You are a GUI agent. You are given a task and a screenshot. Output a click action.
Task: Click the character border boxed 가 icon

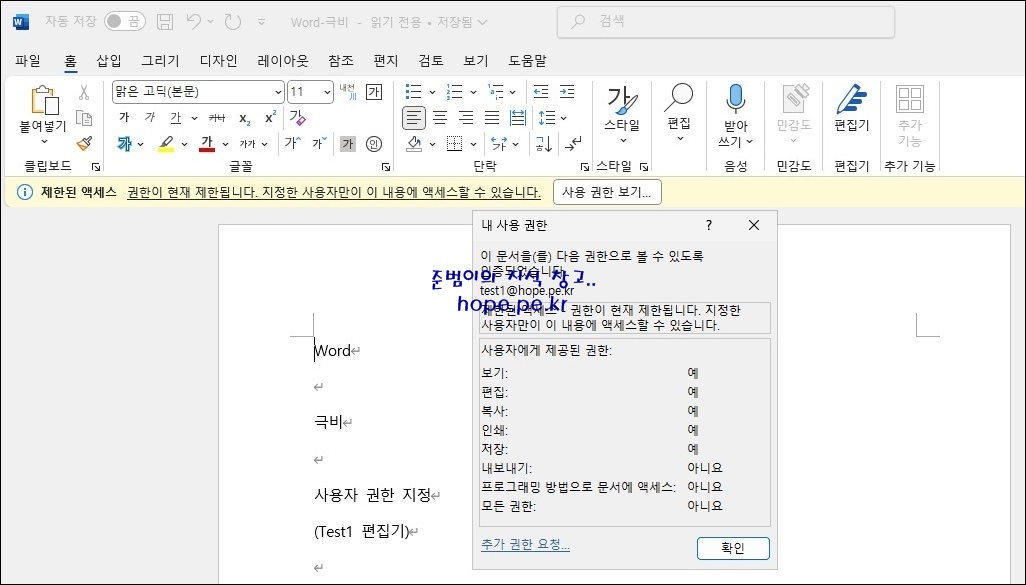374,92
